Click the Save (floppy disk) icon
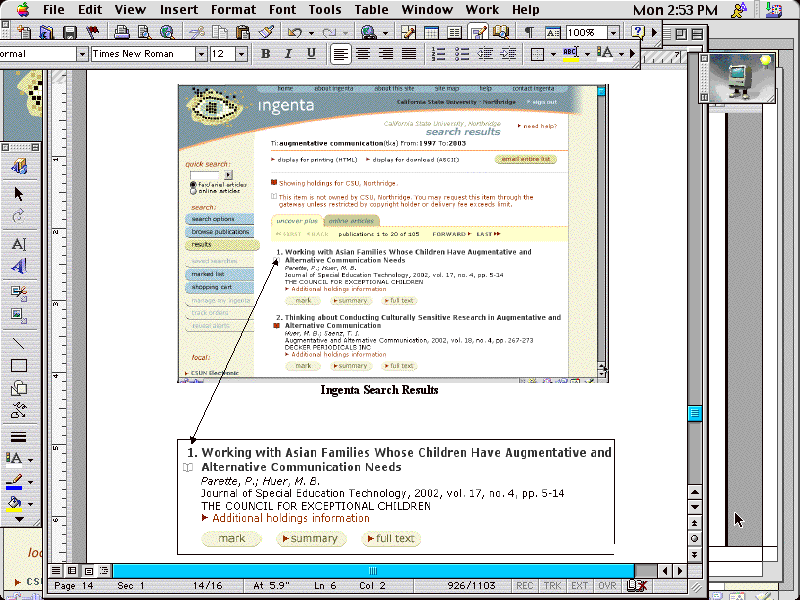This screenshot has width=800, height=600. [x=69, y=33]
